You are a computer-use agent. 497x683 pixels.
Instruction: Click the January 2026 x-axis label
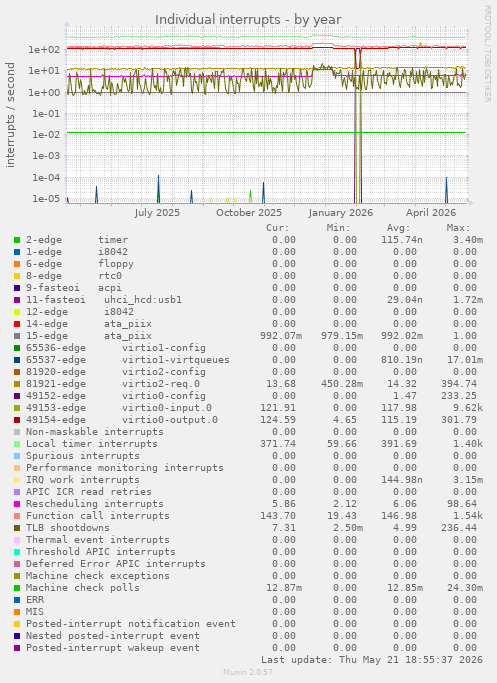tap(341, 213)
